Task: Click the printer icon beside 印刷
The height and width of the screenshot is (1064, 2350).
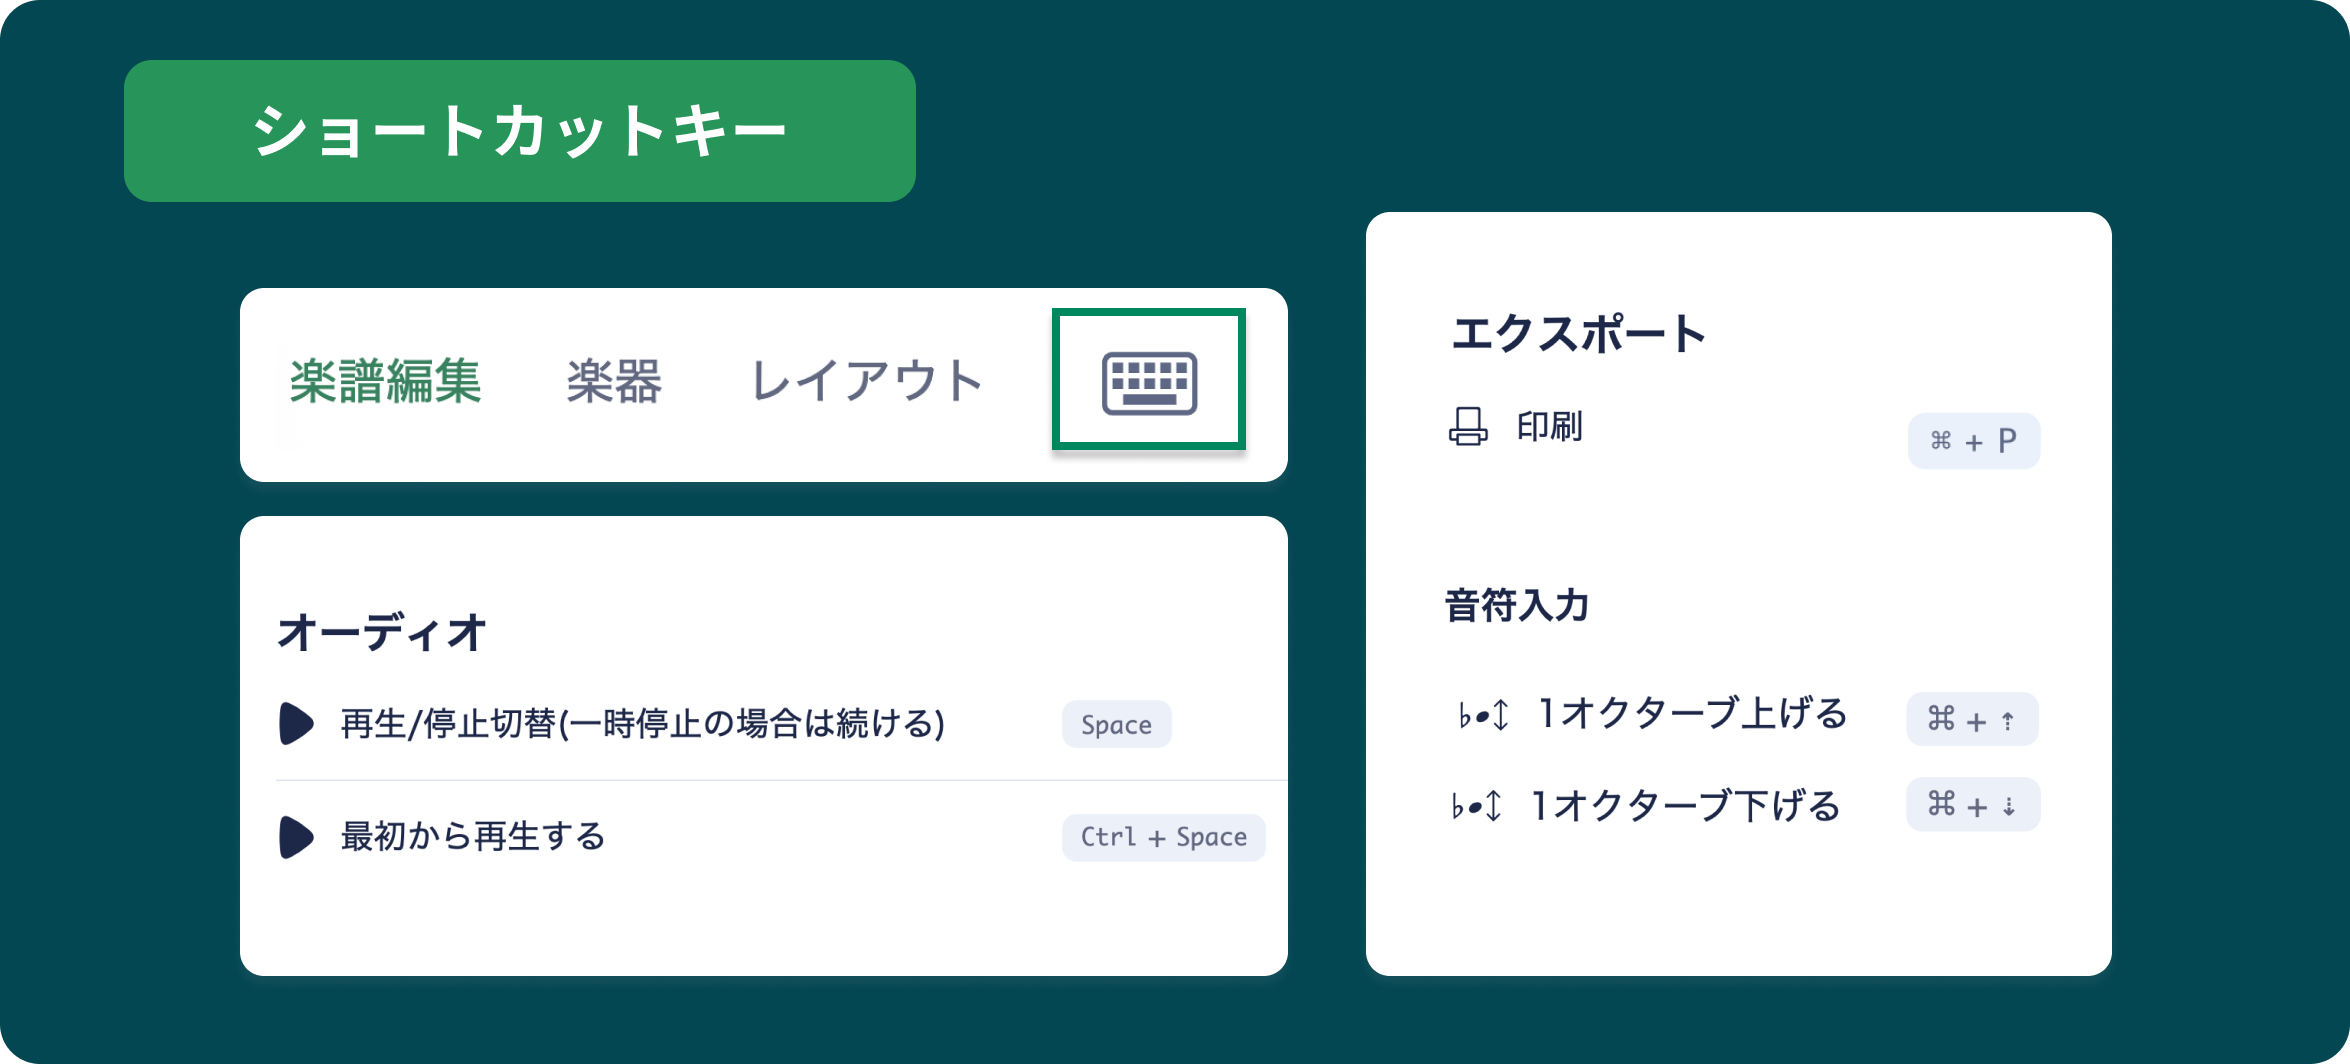Action: coord(1468,427)
